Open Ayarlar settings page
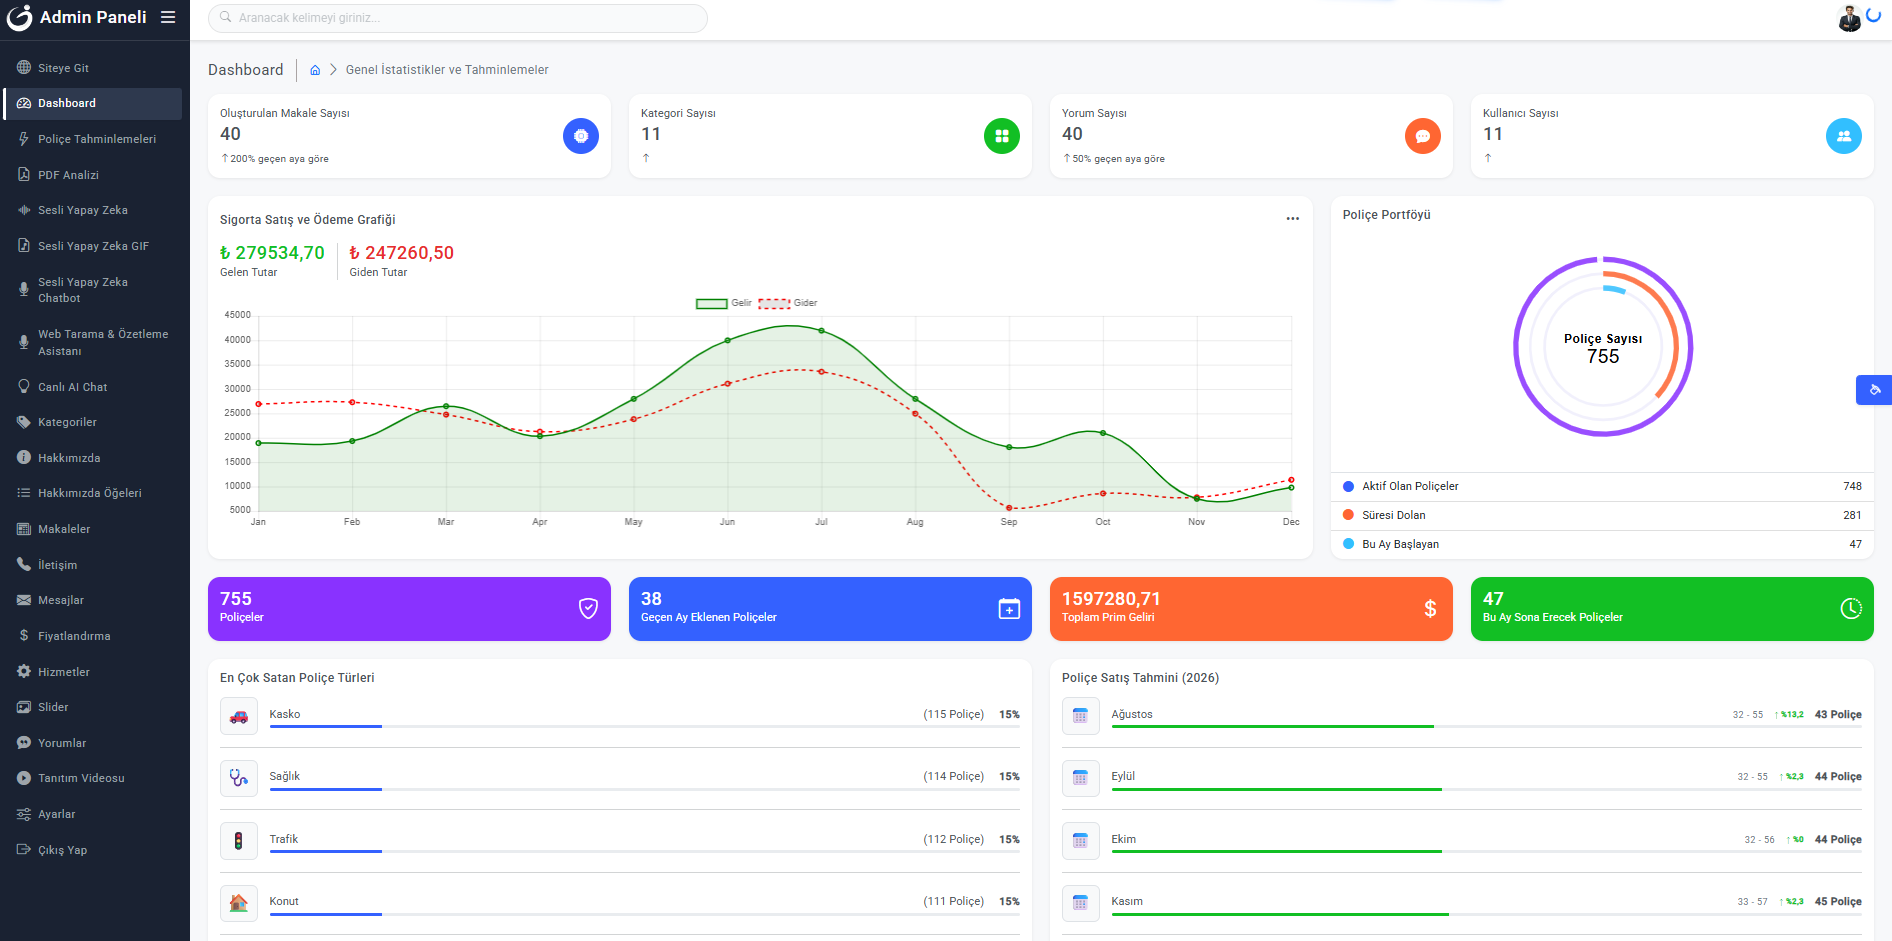 pyautogui.click(x=93, y=814)
